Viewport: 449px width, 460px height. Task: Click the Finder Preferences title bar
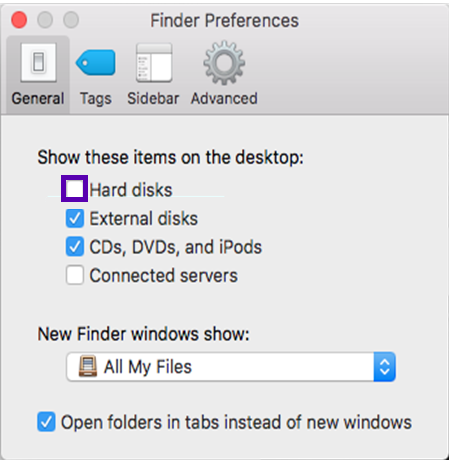click(x=224, y=20)
